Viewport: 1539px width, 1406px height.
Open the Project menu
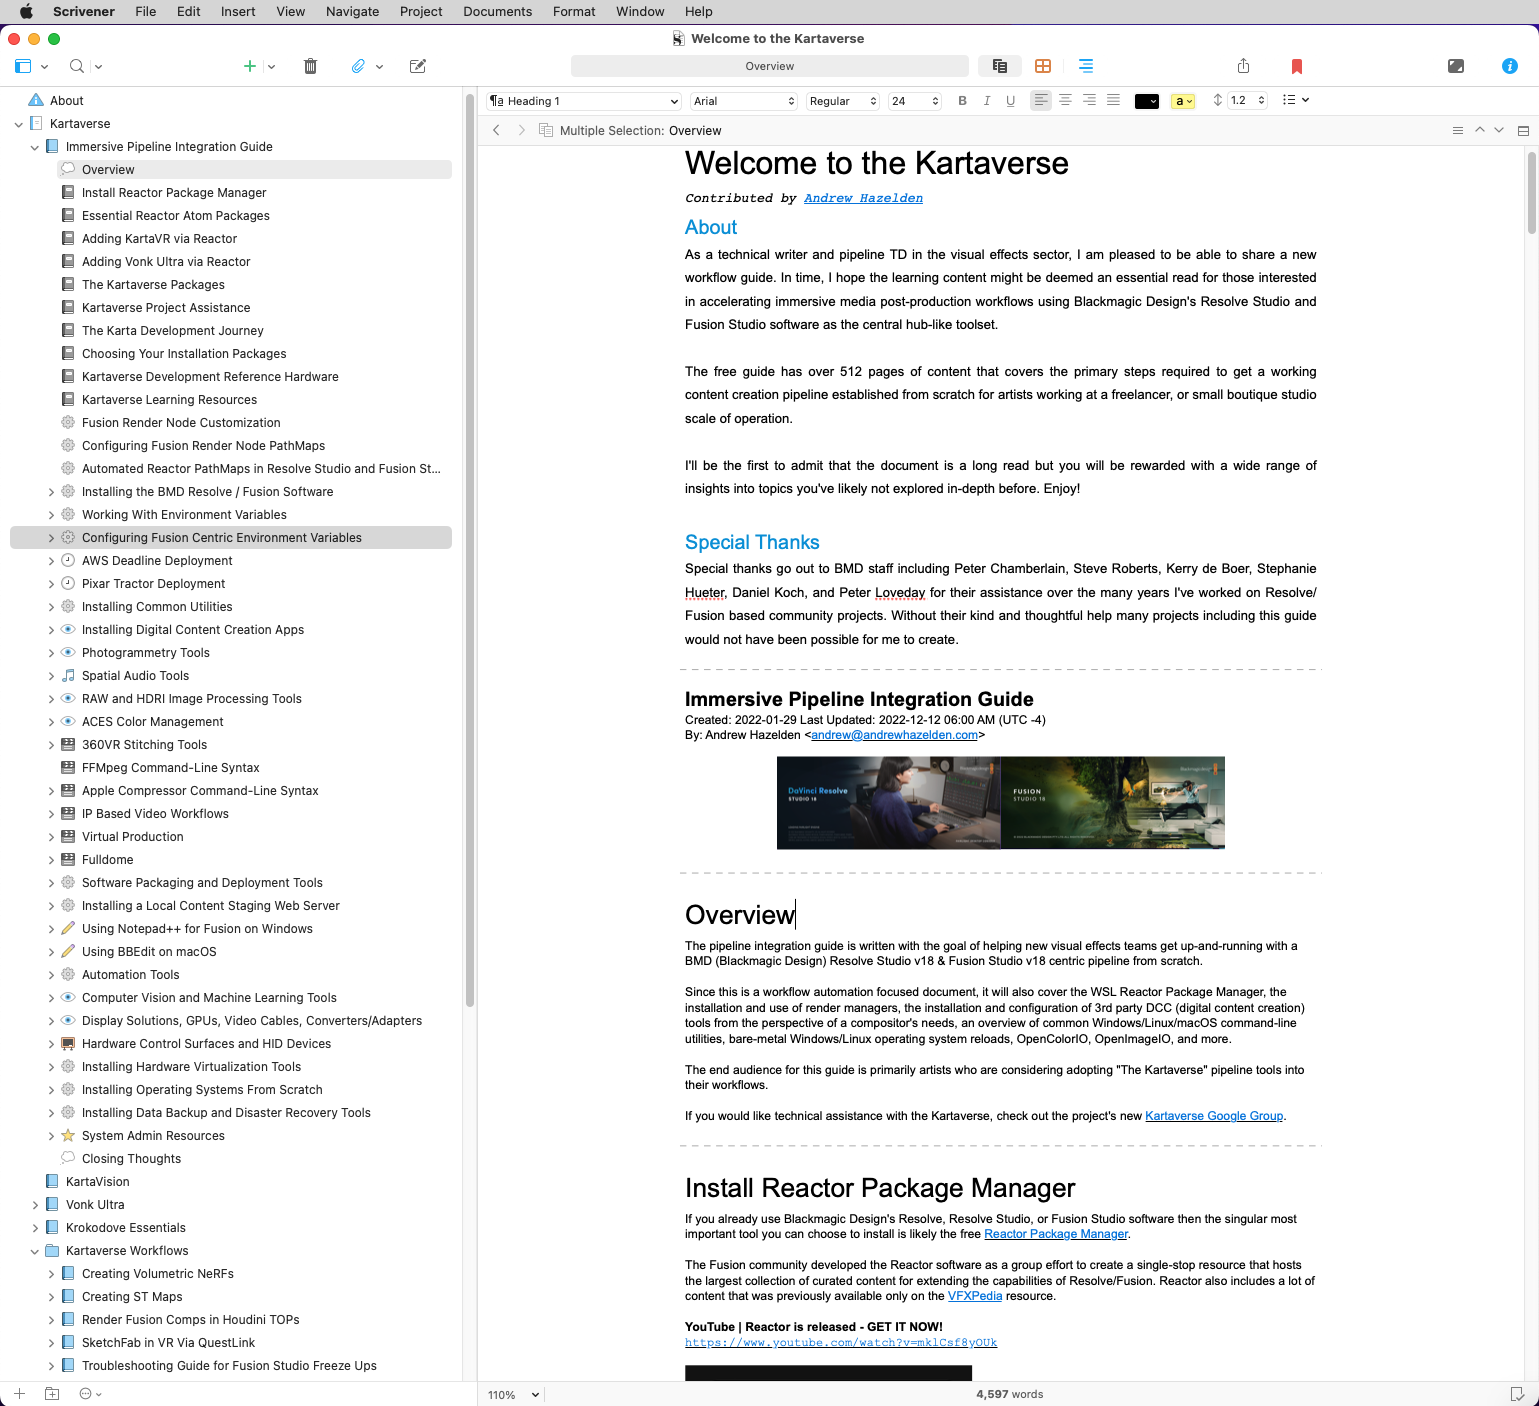[421, 11]
